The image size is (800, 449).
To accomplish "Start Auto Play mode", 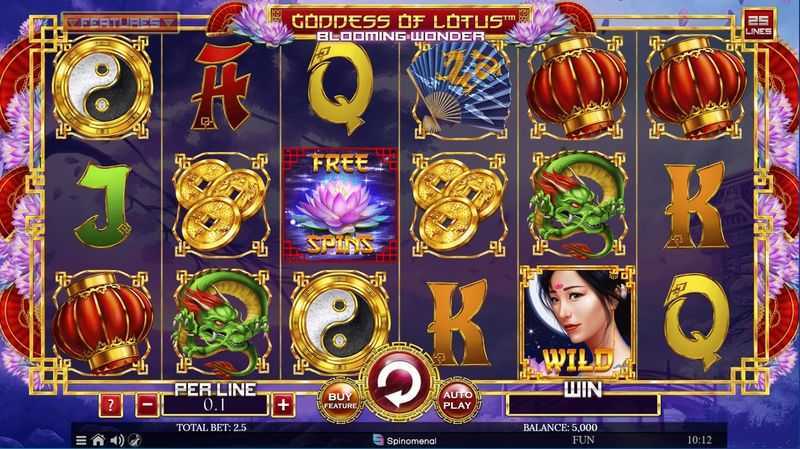I will click(457, 400).
